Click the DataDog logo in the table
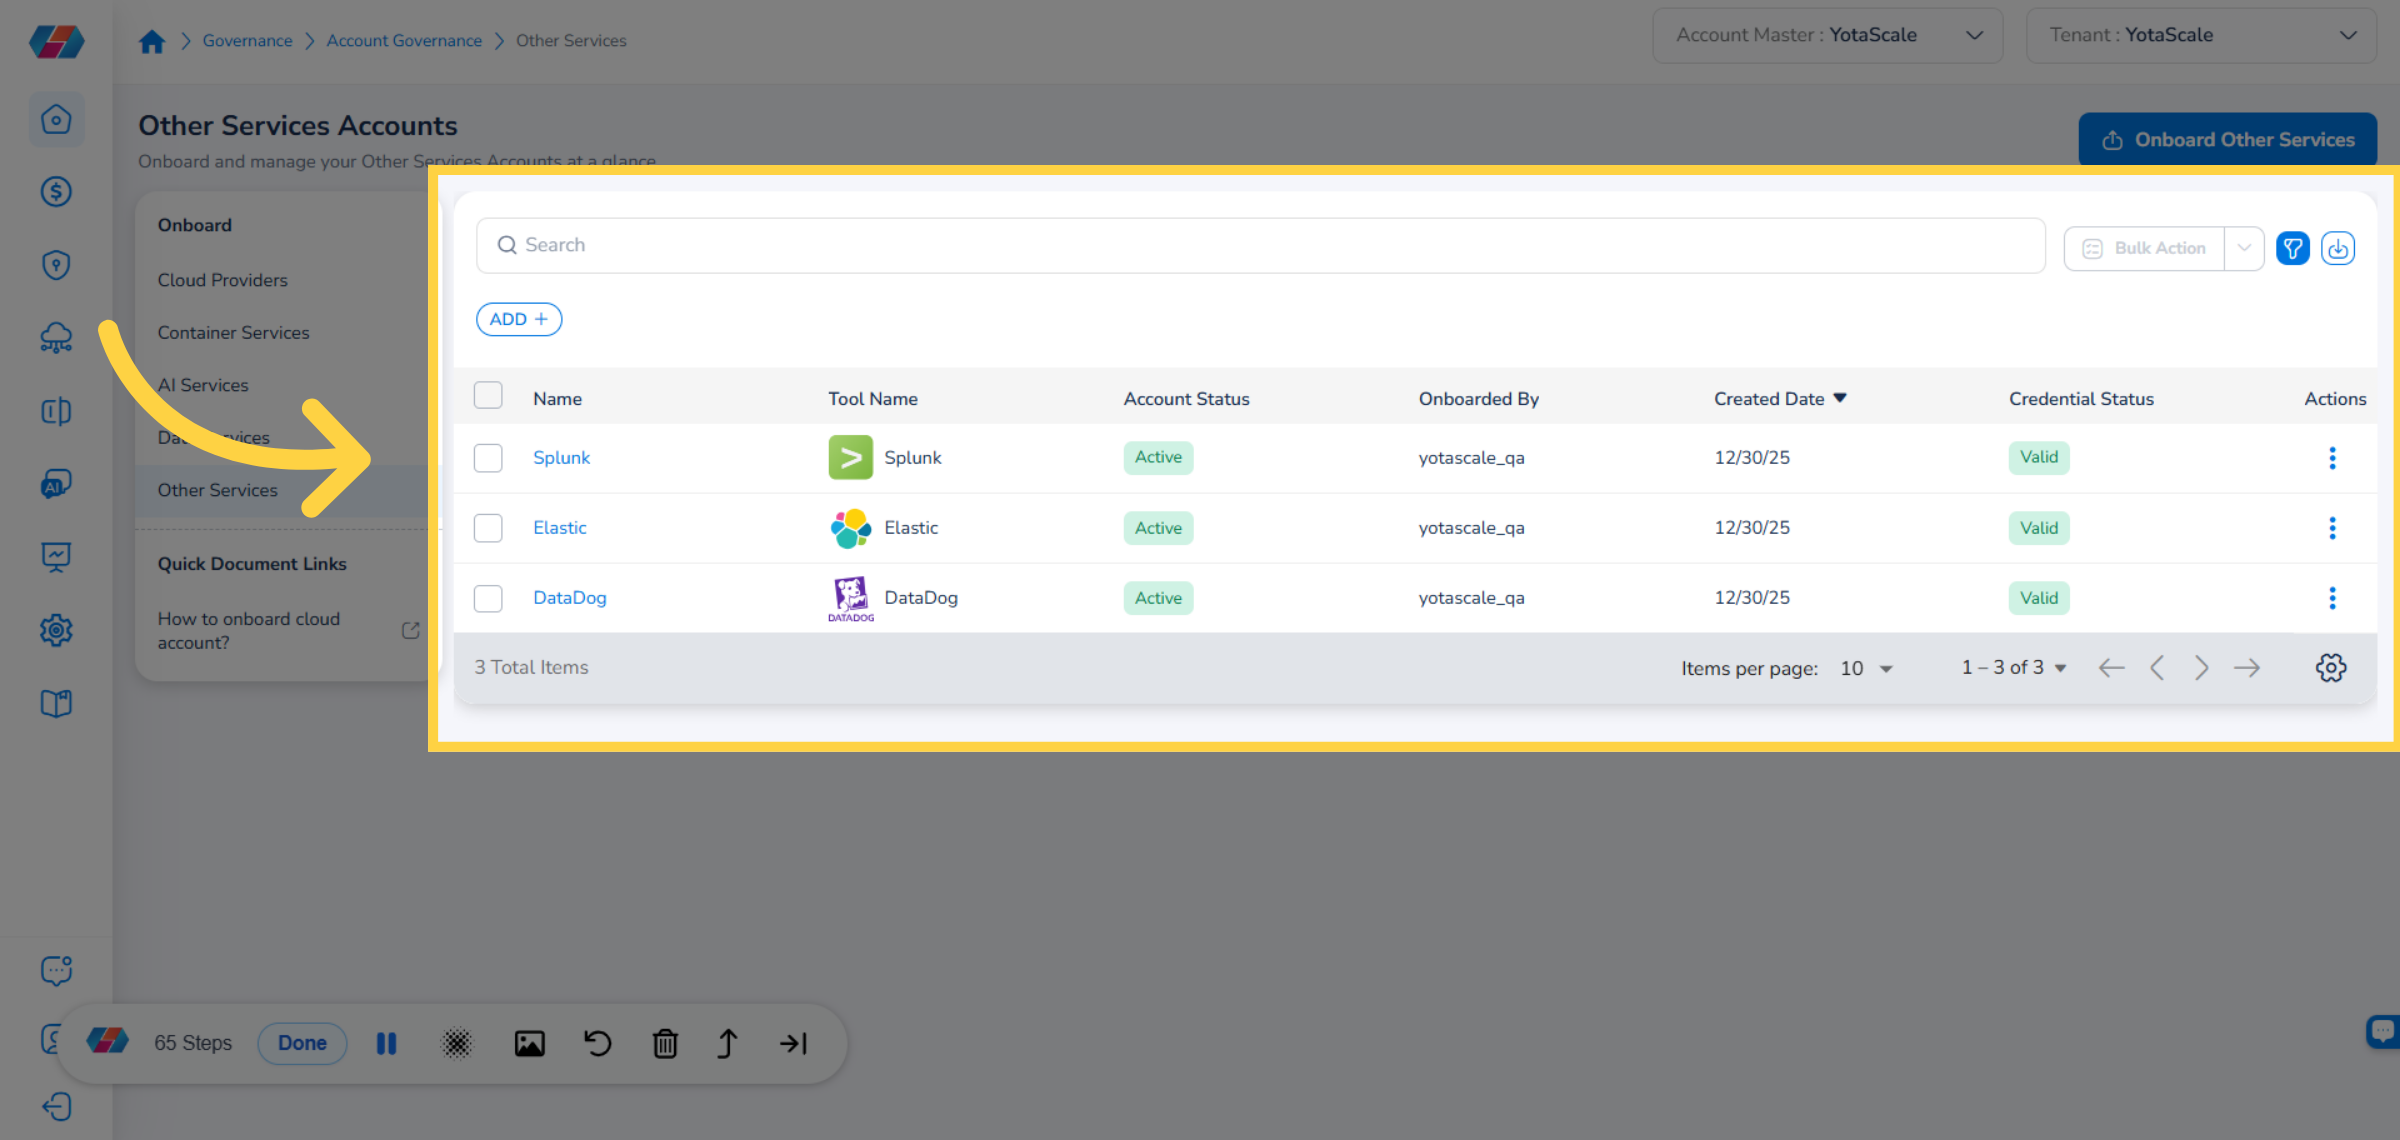Viewport: 2400px width, 1140px height. 850,597
